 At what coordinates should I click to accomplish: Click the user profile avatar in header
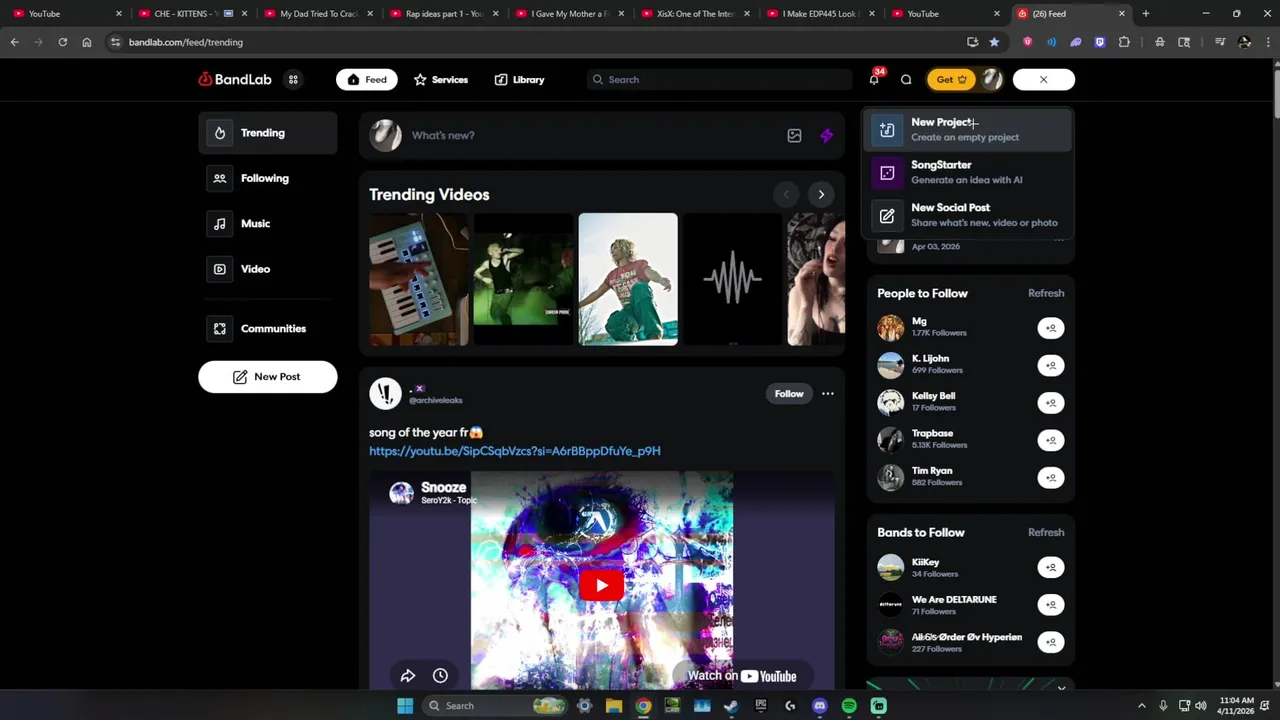click(x=991, y=80)
